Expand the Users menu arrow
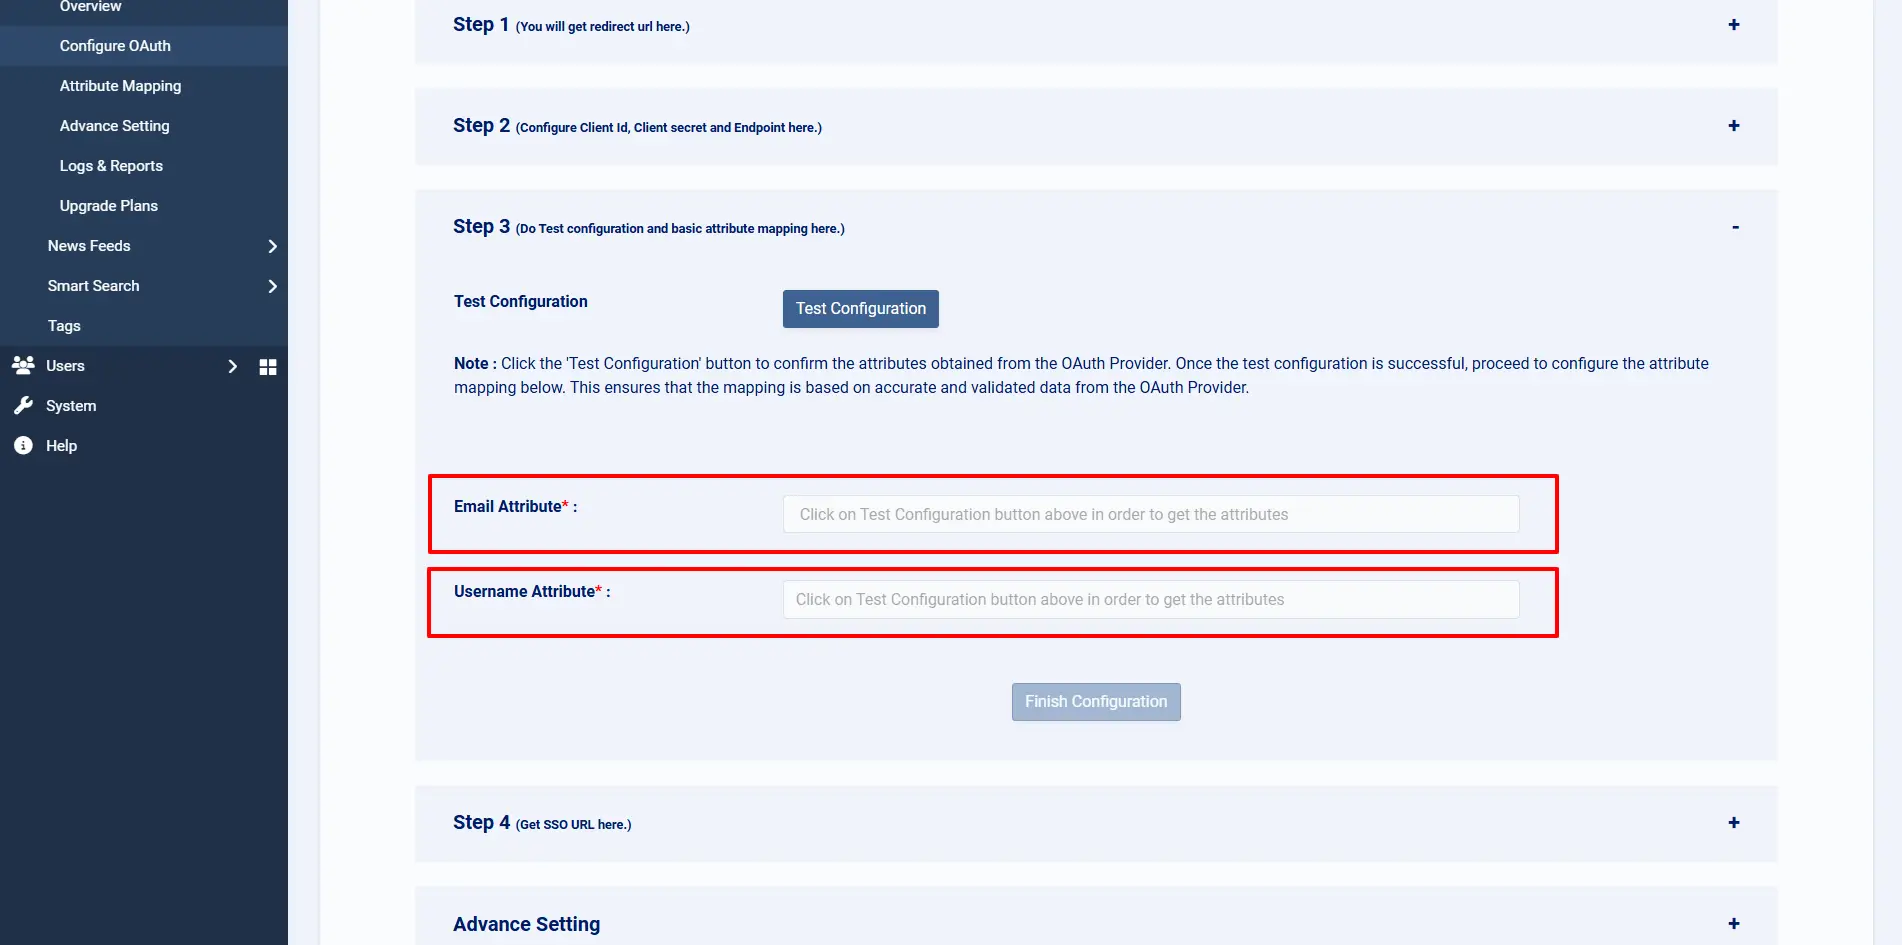The width and height of the screenshot is (1902, 945). [232, 366]
